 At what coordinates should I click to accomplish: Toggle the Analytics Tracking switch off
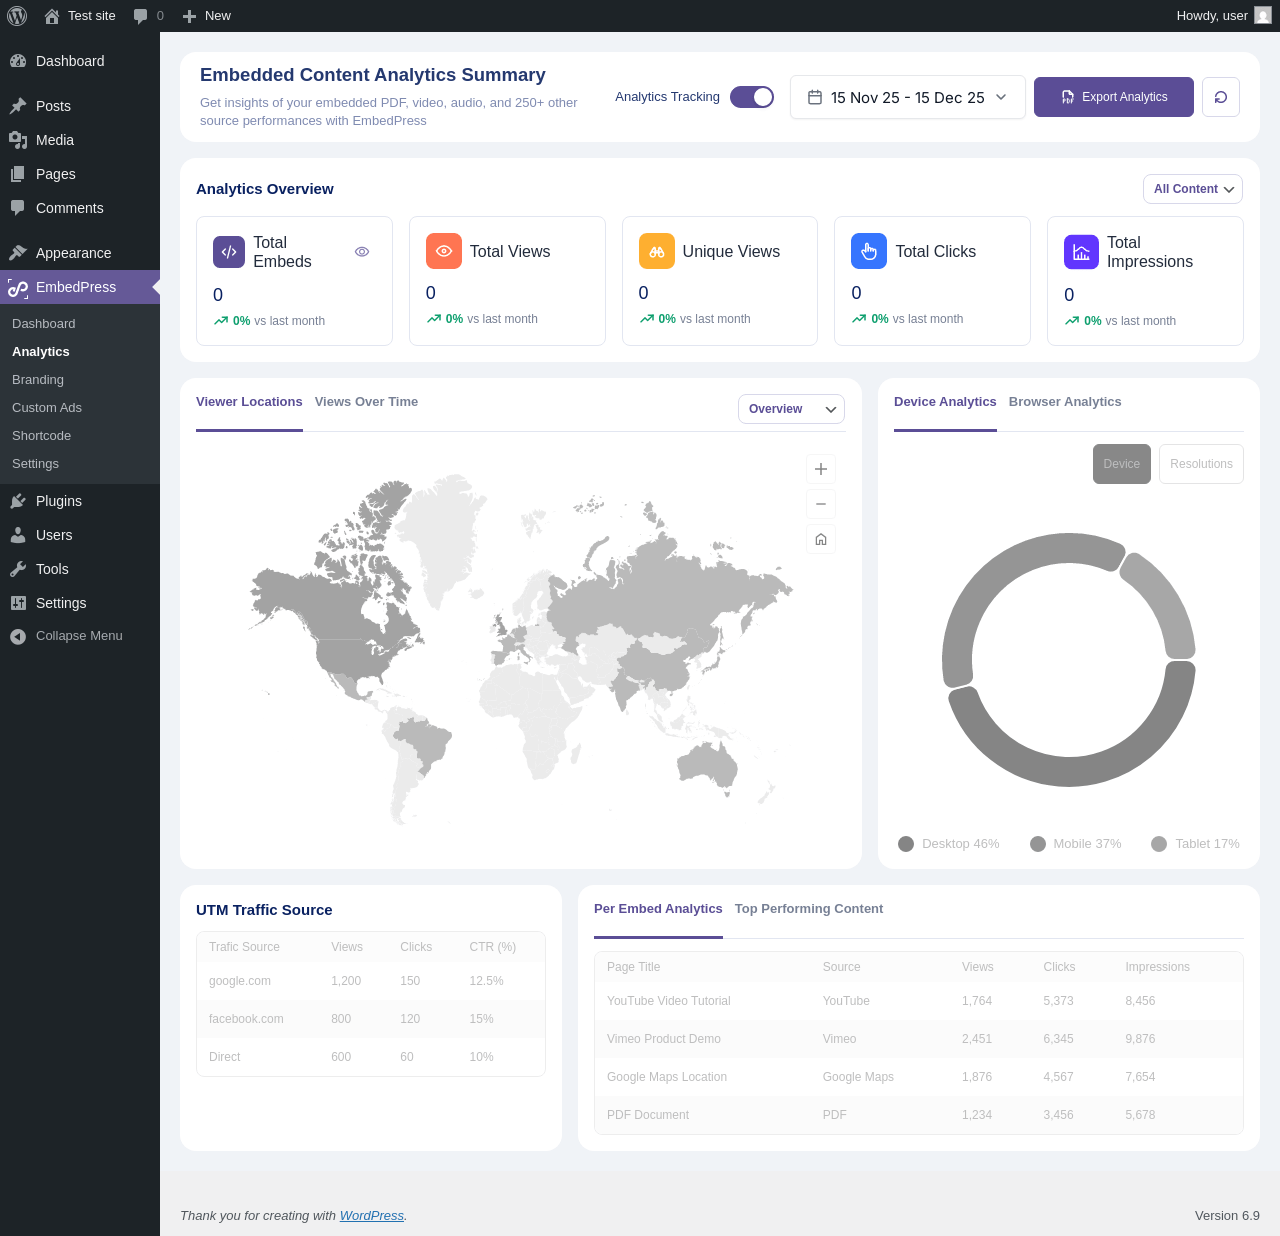752,97
